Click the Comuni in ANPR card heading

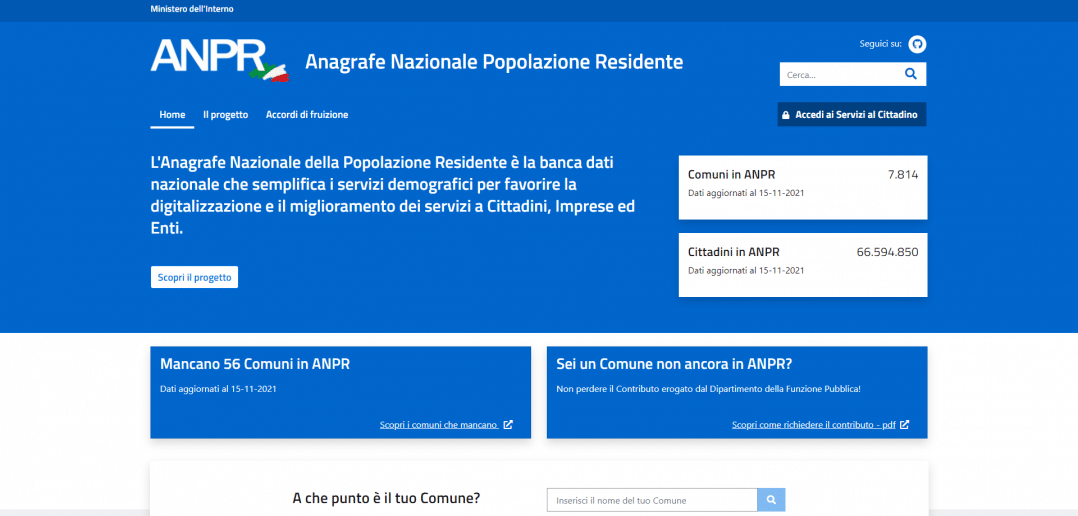pyautogui.click(x=732, y=175)
